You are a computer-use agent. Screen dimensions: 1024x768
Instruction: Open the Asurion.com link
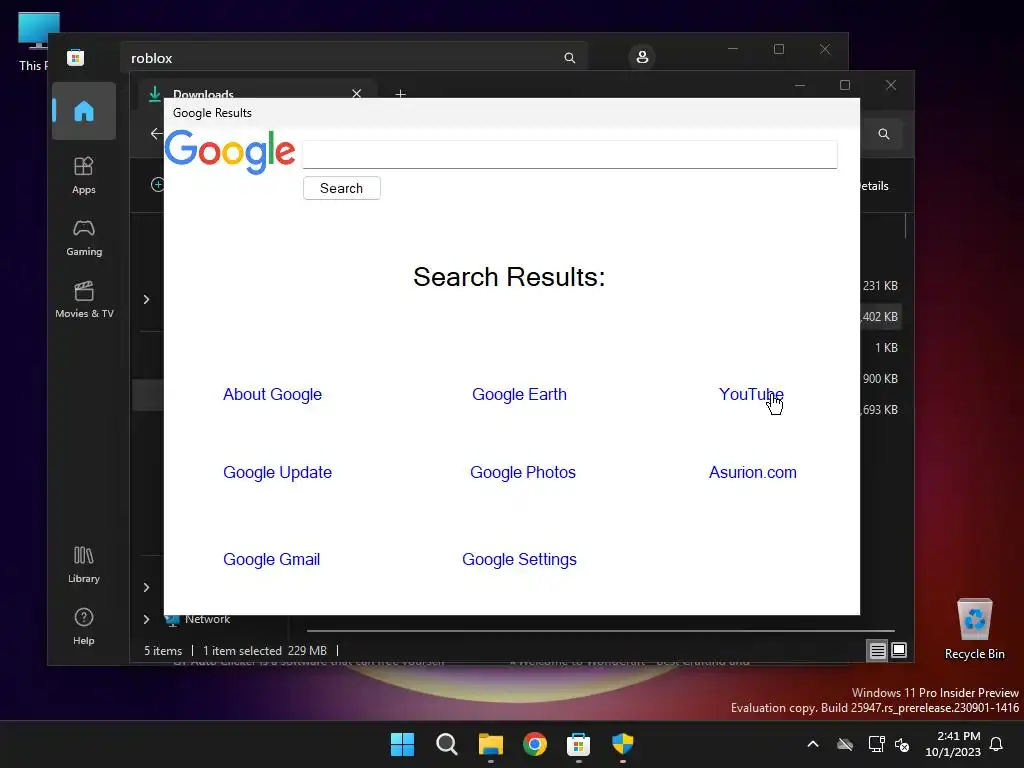point(752,472)
